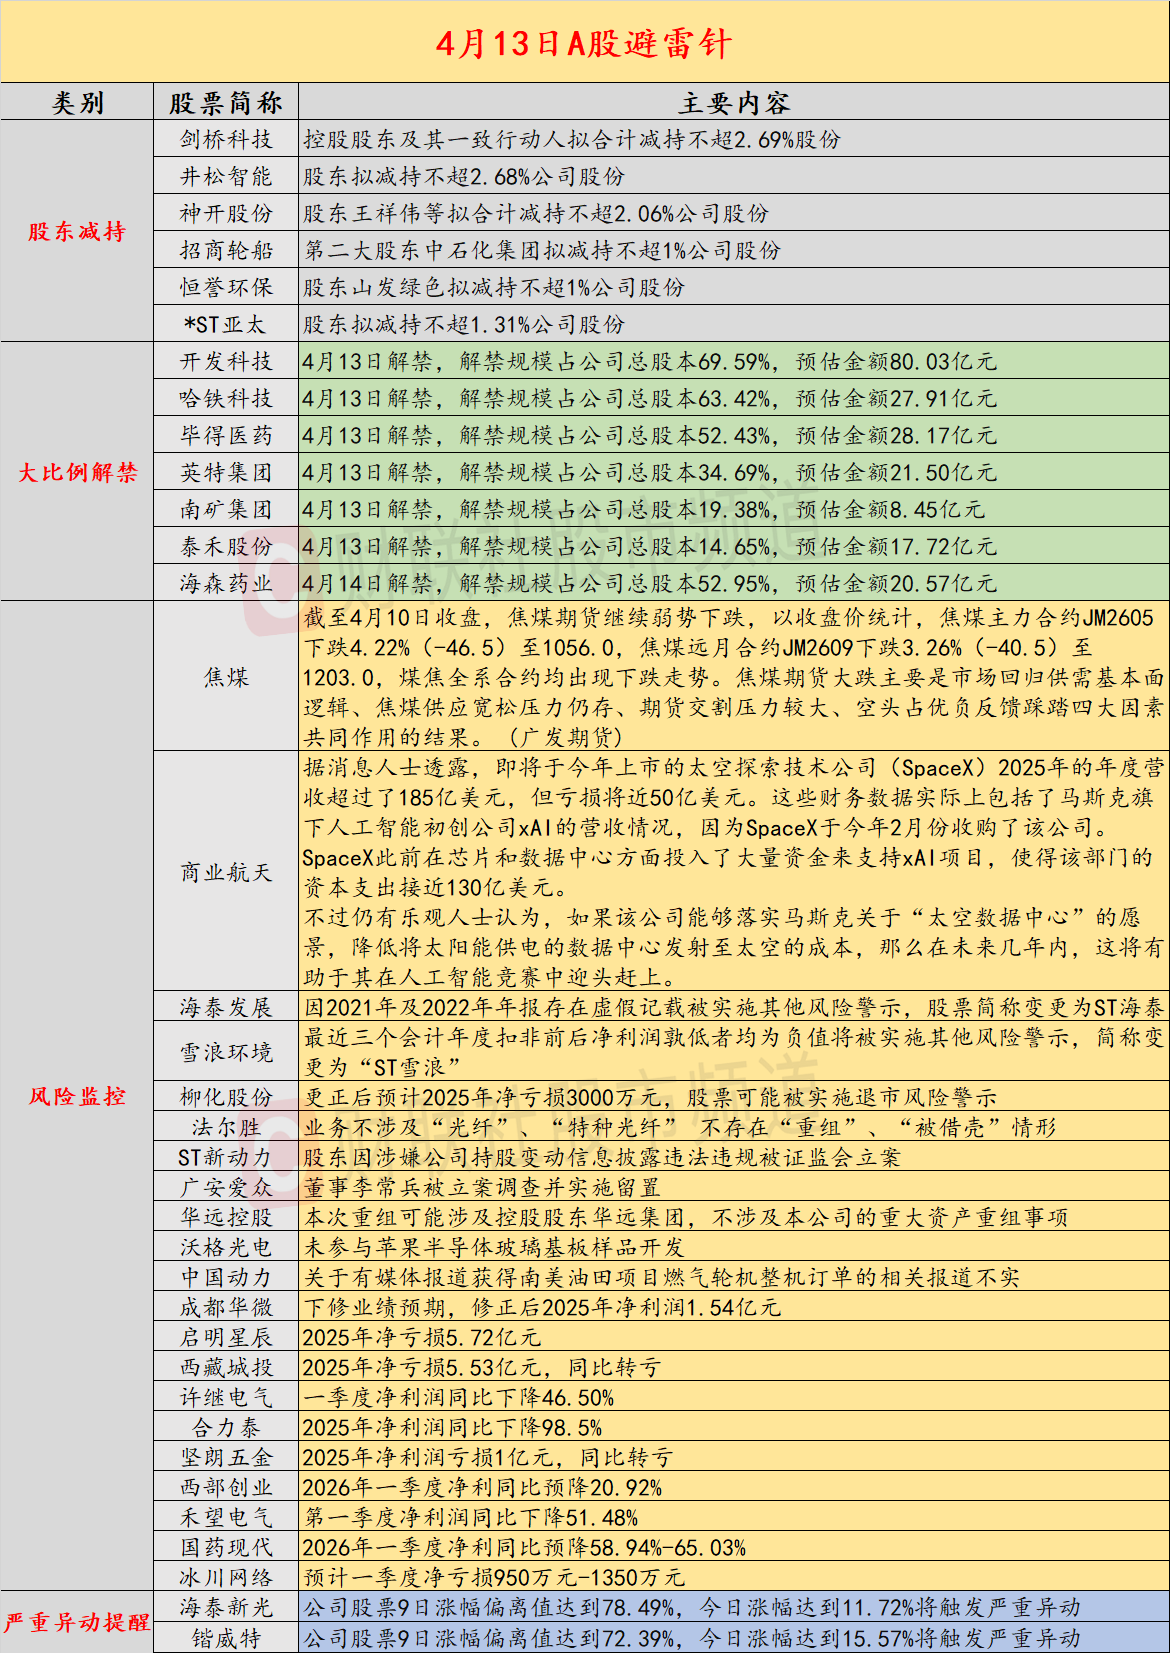Select the 类别 column header

[77, 103]
